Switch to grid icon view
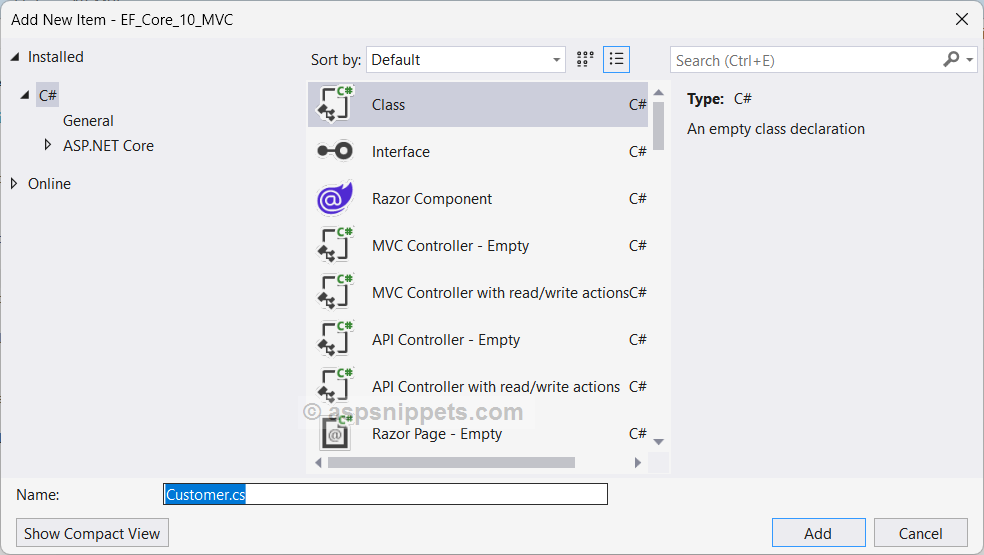Image resolution: width=984 pixels, height=555 pixels. click(585, 60)
